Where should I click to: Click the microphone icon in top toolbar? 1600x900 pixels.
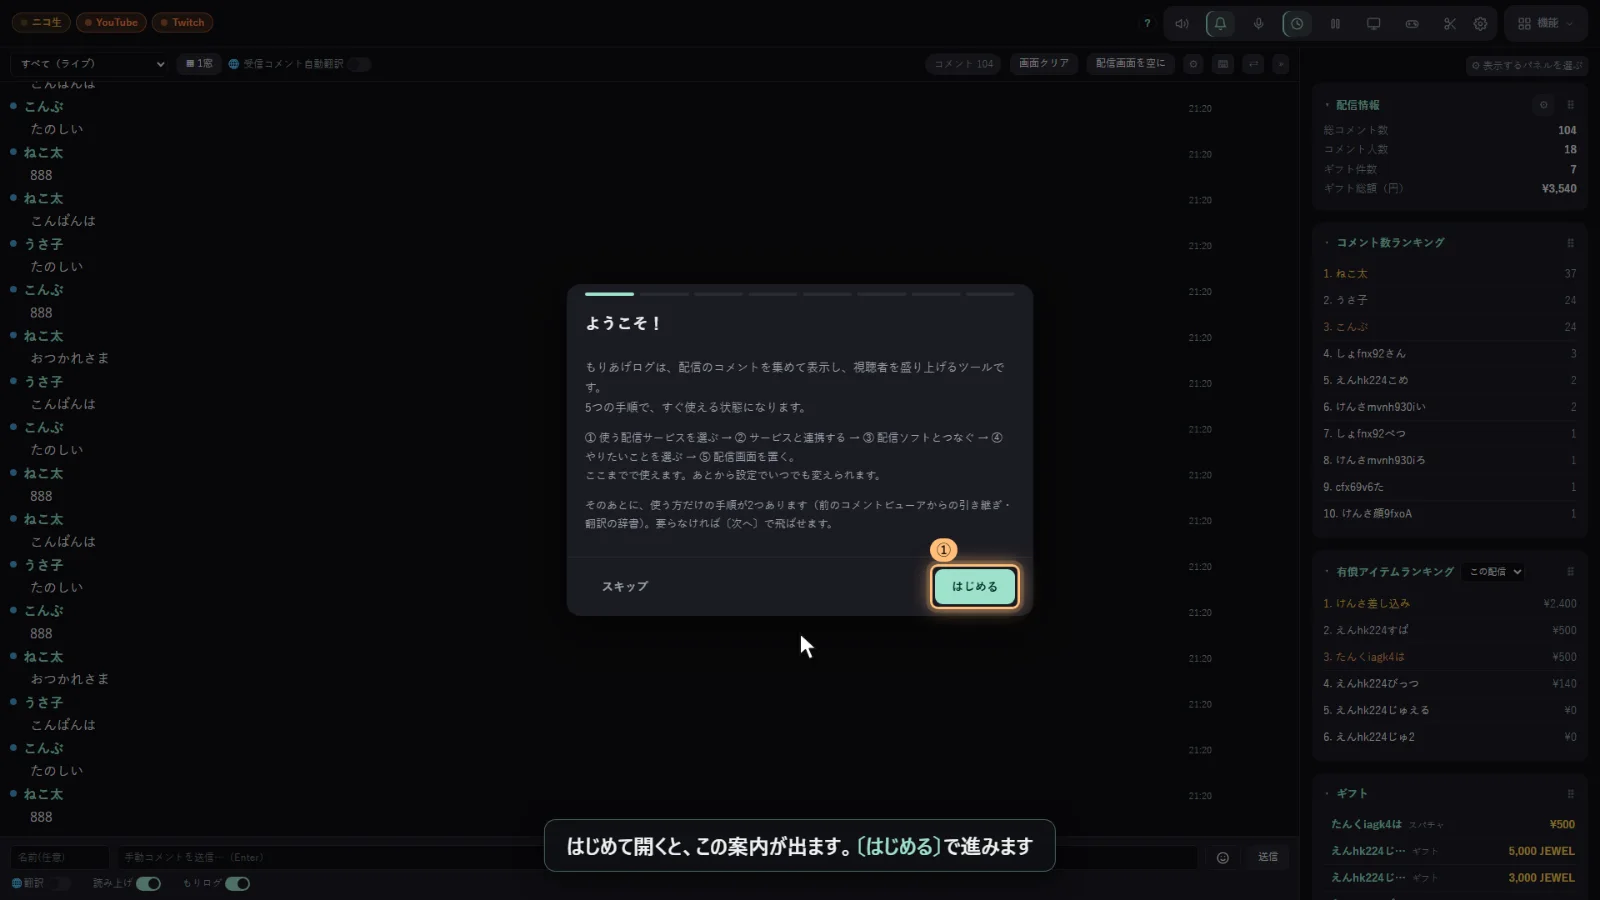coord(1258,24)
